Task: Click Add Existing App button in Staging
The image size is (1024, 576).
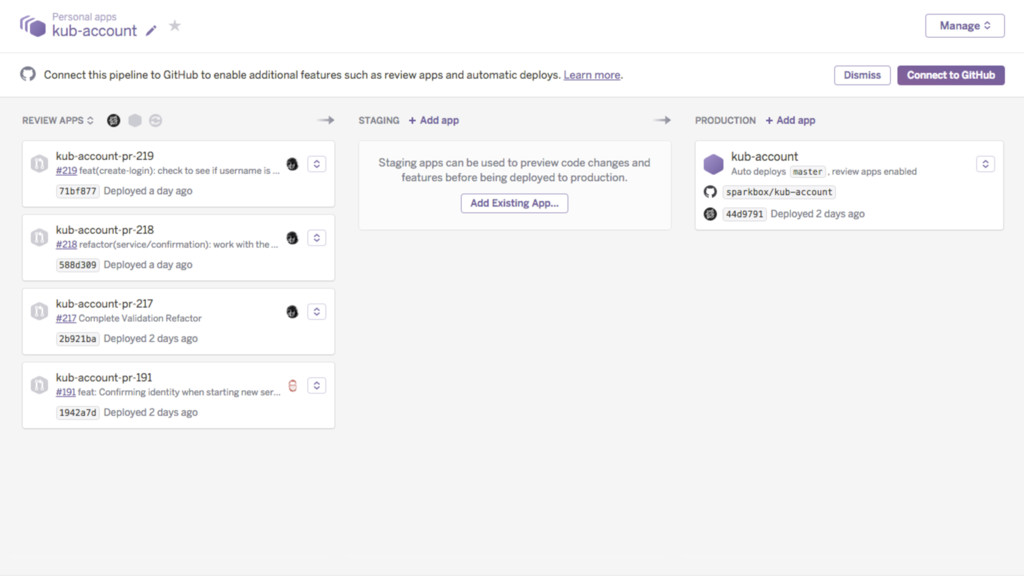Action: tap(514, 203)
